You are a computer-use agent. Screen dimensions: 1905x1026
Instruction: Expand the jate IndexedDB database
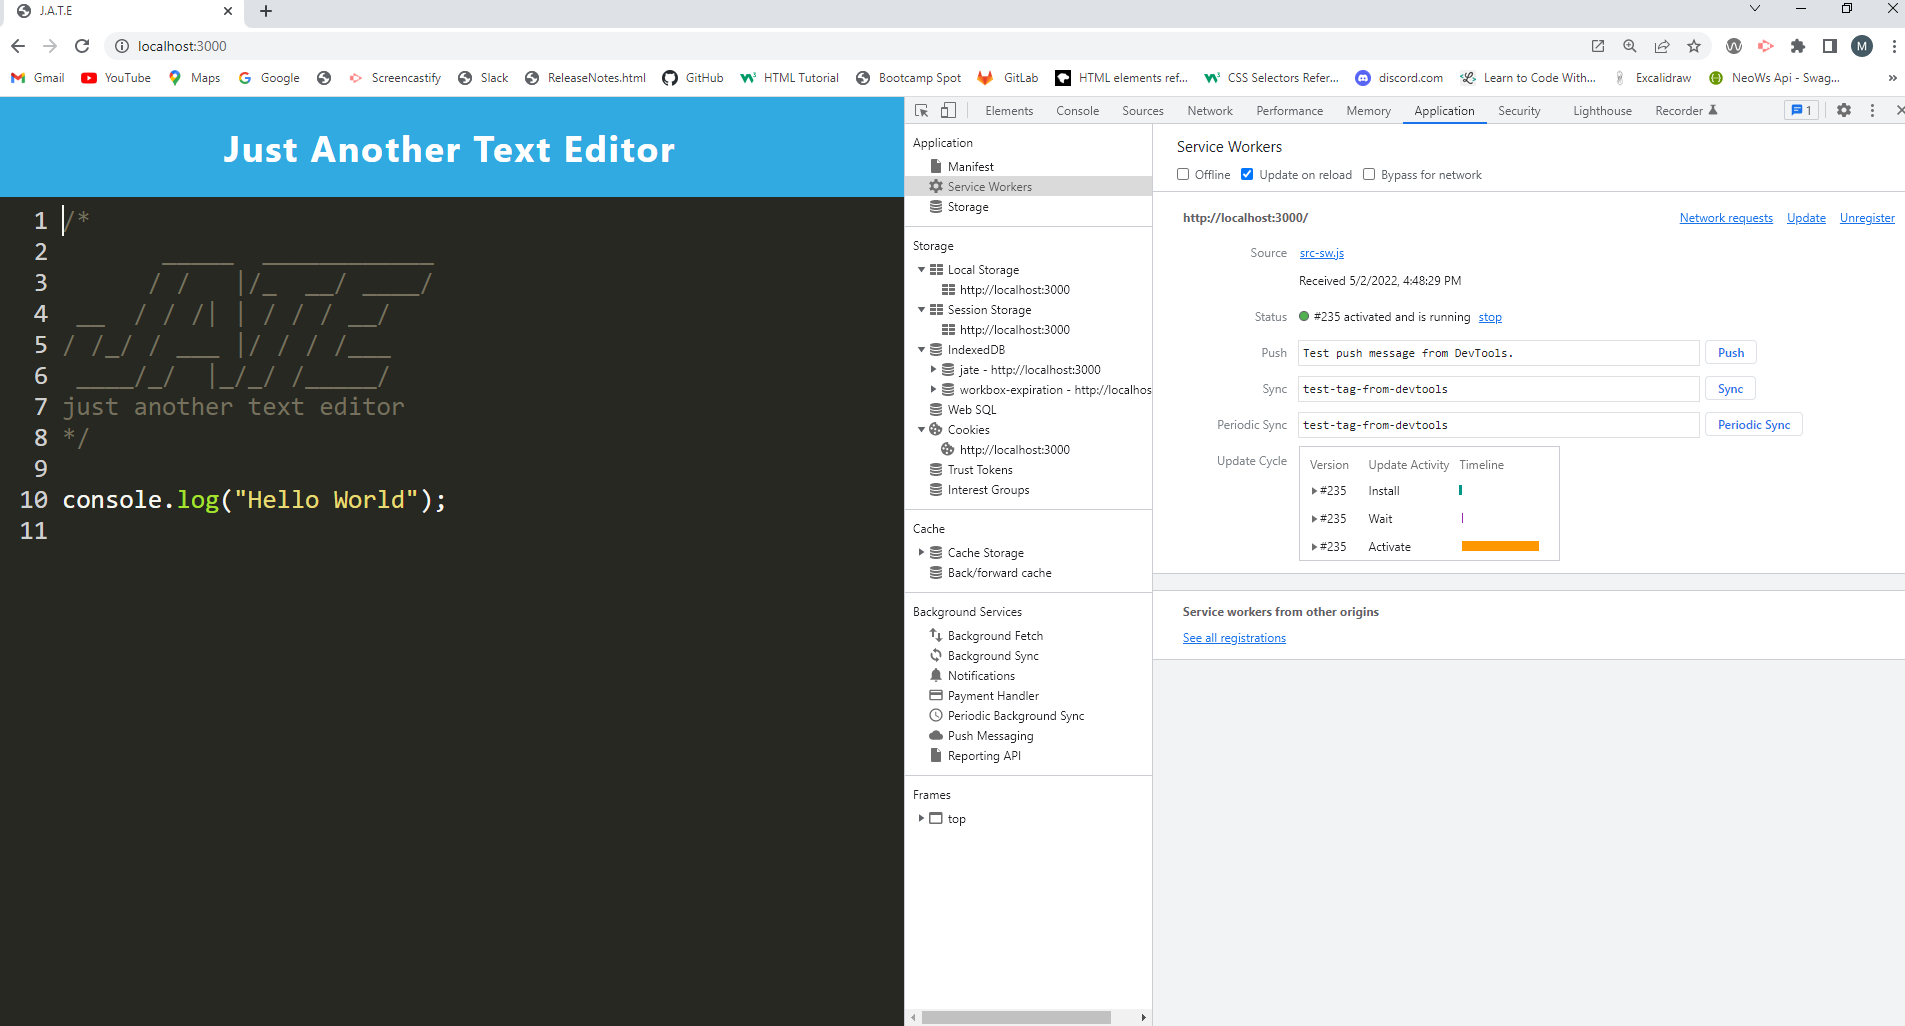934,369
